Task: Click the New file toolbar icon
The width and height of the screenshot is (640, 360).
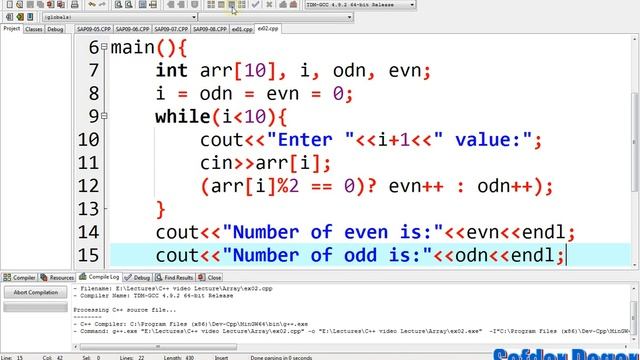Action: pyautogui.click(x=9, y=4)
